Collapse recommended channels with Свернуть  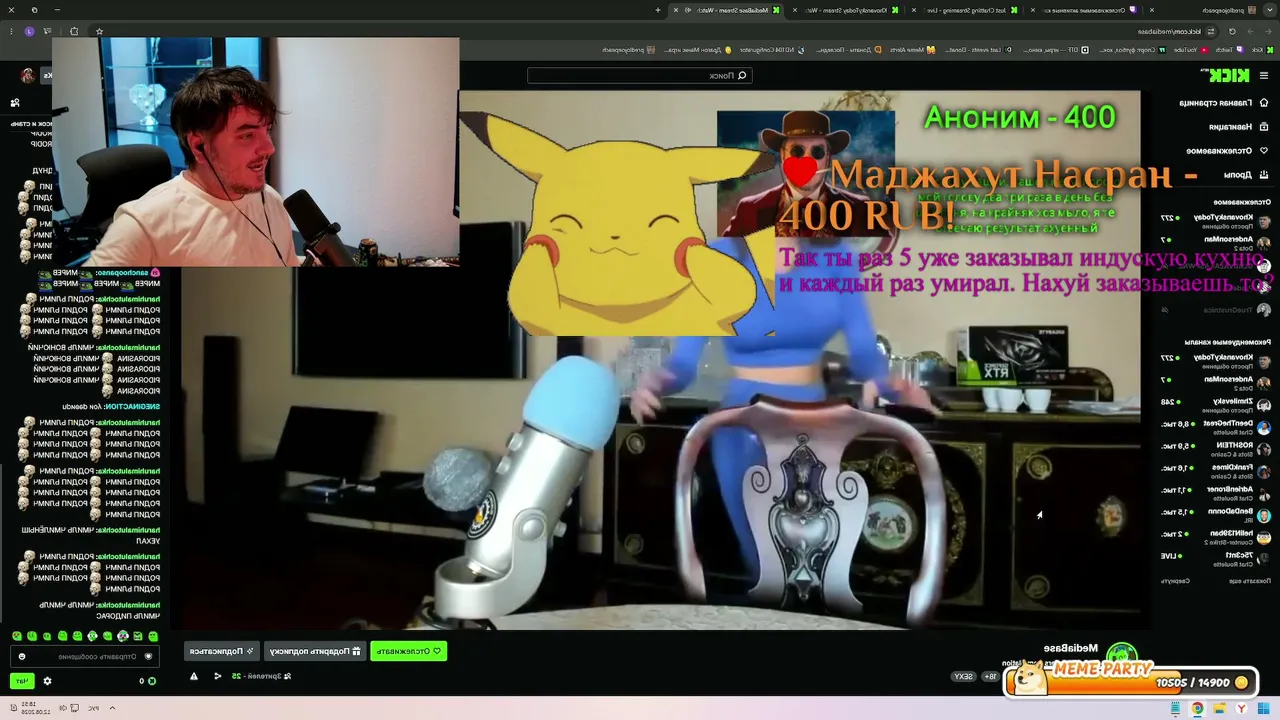[x=1176, y=580]
